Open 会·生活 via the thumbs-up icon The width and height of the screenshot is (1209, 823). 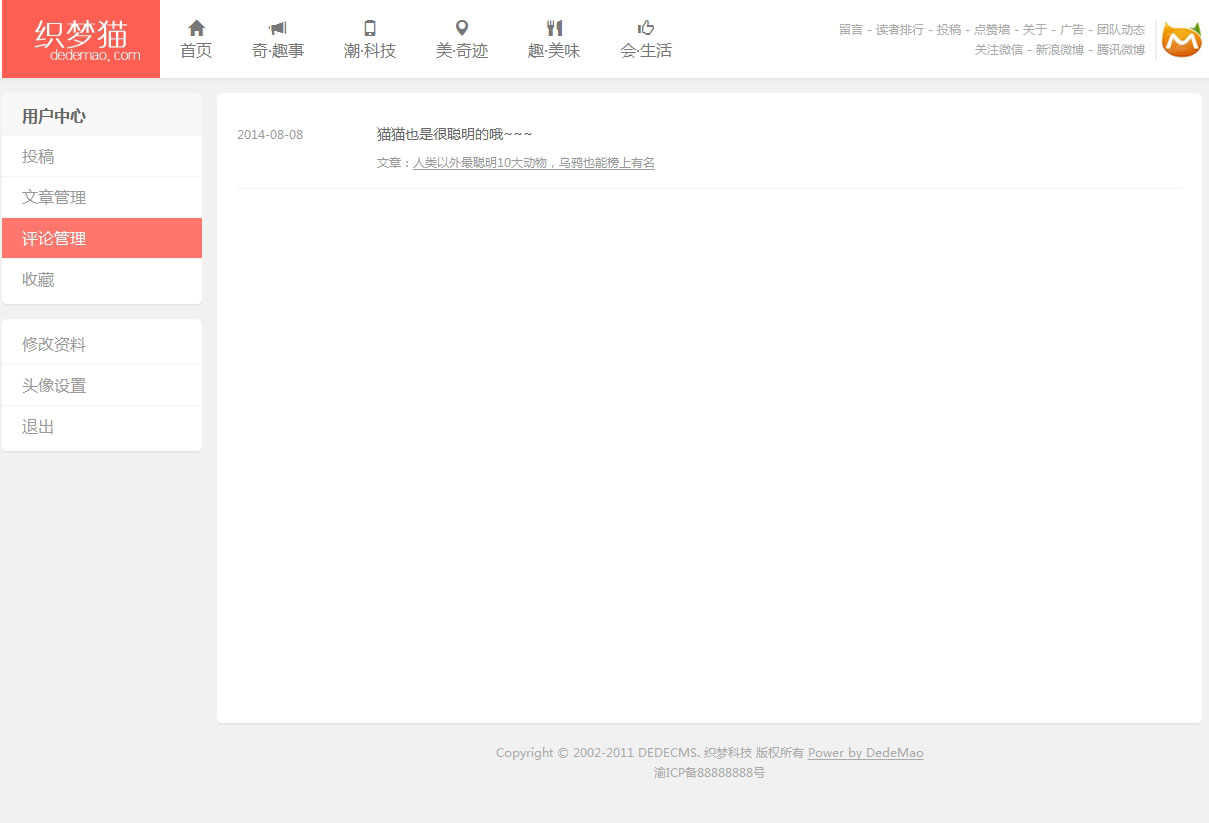coord(646,28)
